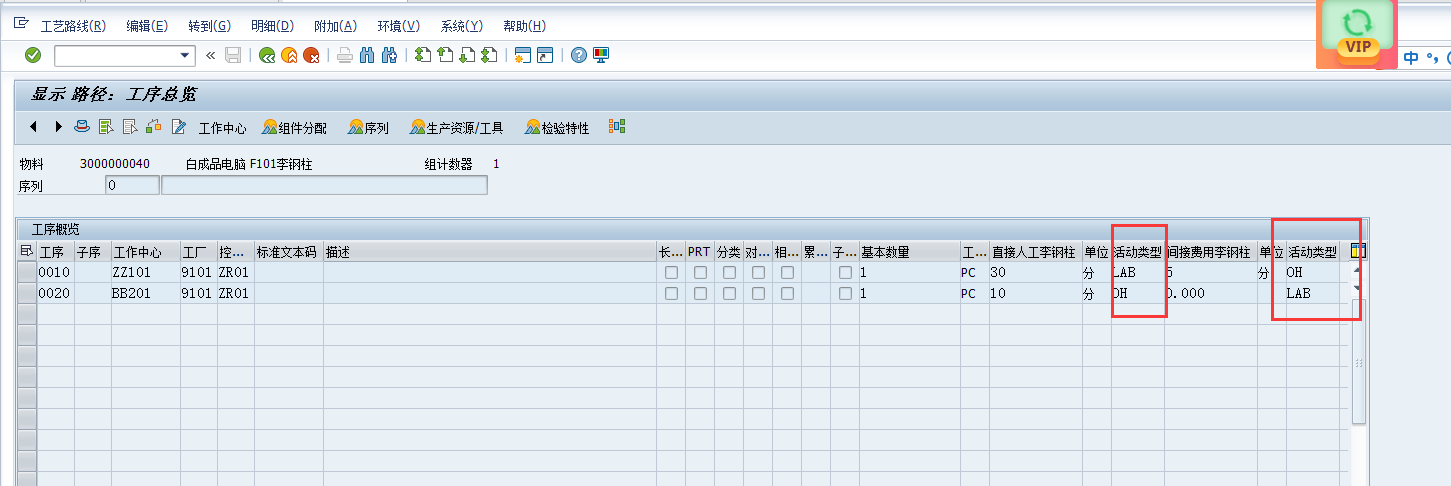Open the 工艺路线(R) menu
This screenshot has height=486, width=1451.
pos(73,26)
